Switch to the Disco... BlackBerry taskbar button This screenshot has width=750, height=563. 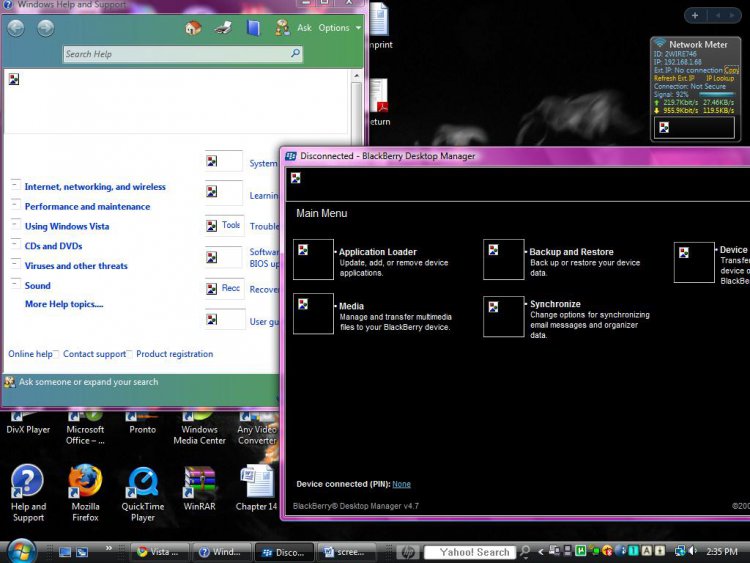pyautogui.click(x=284, y=552)
